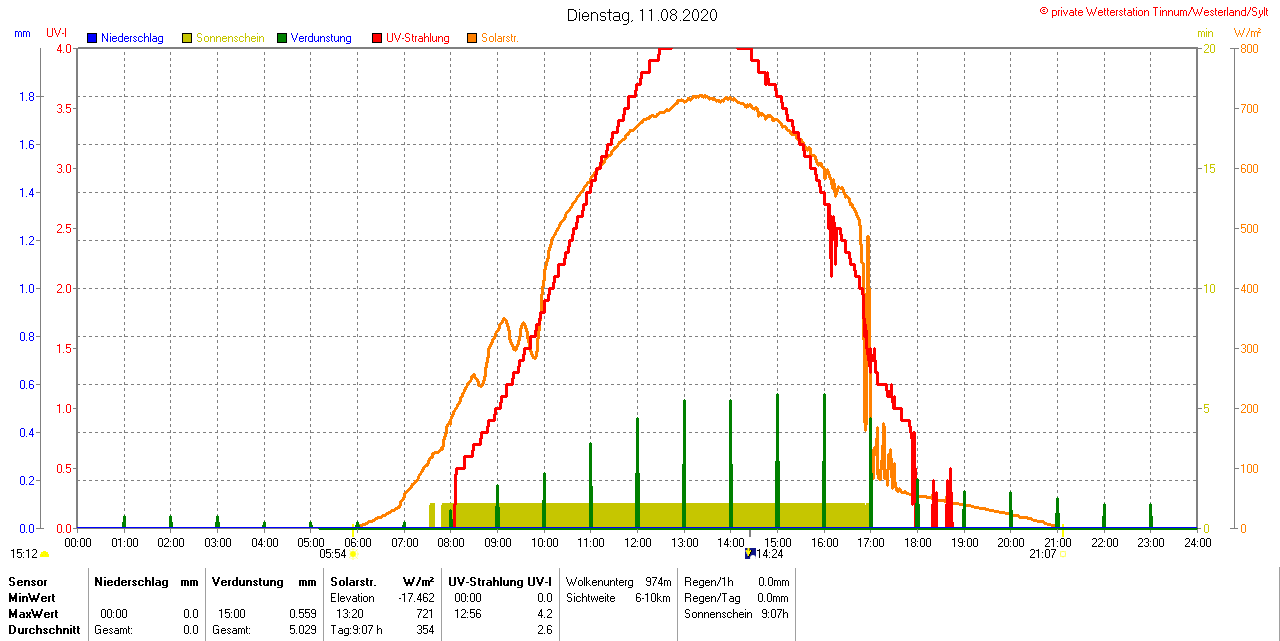Click the 24:00 label on the time axis
Image resolution: width=1280 pixels, height=641 pixels.
coord(1197,542)
